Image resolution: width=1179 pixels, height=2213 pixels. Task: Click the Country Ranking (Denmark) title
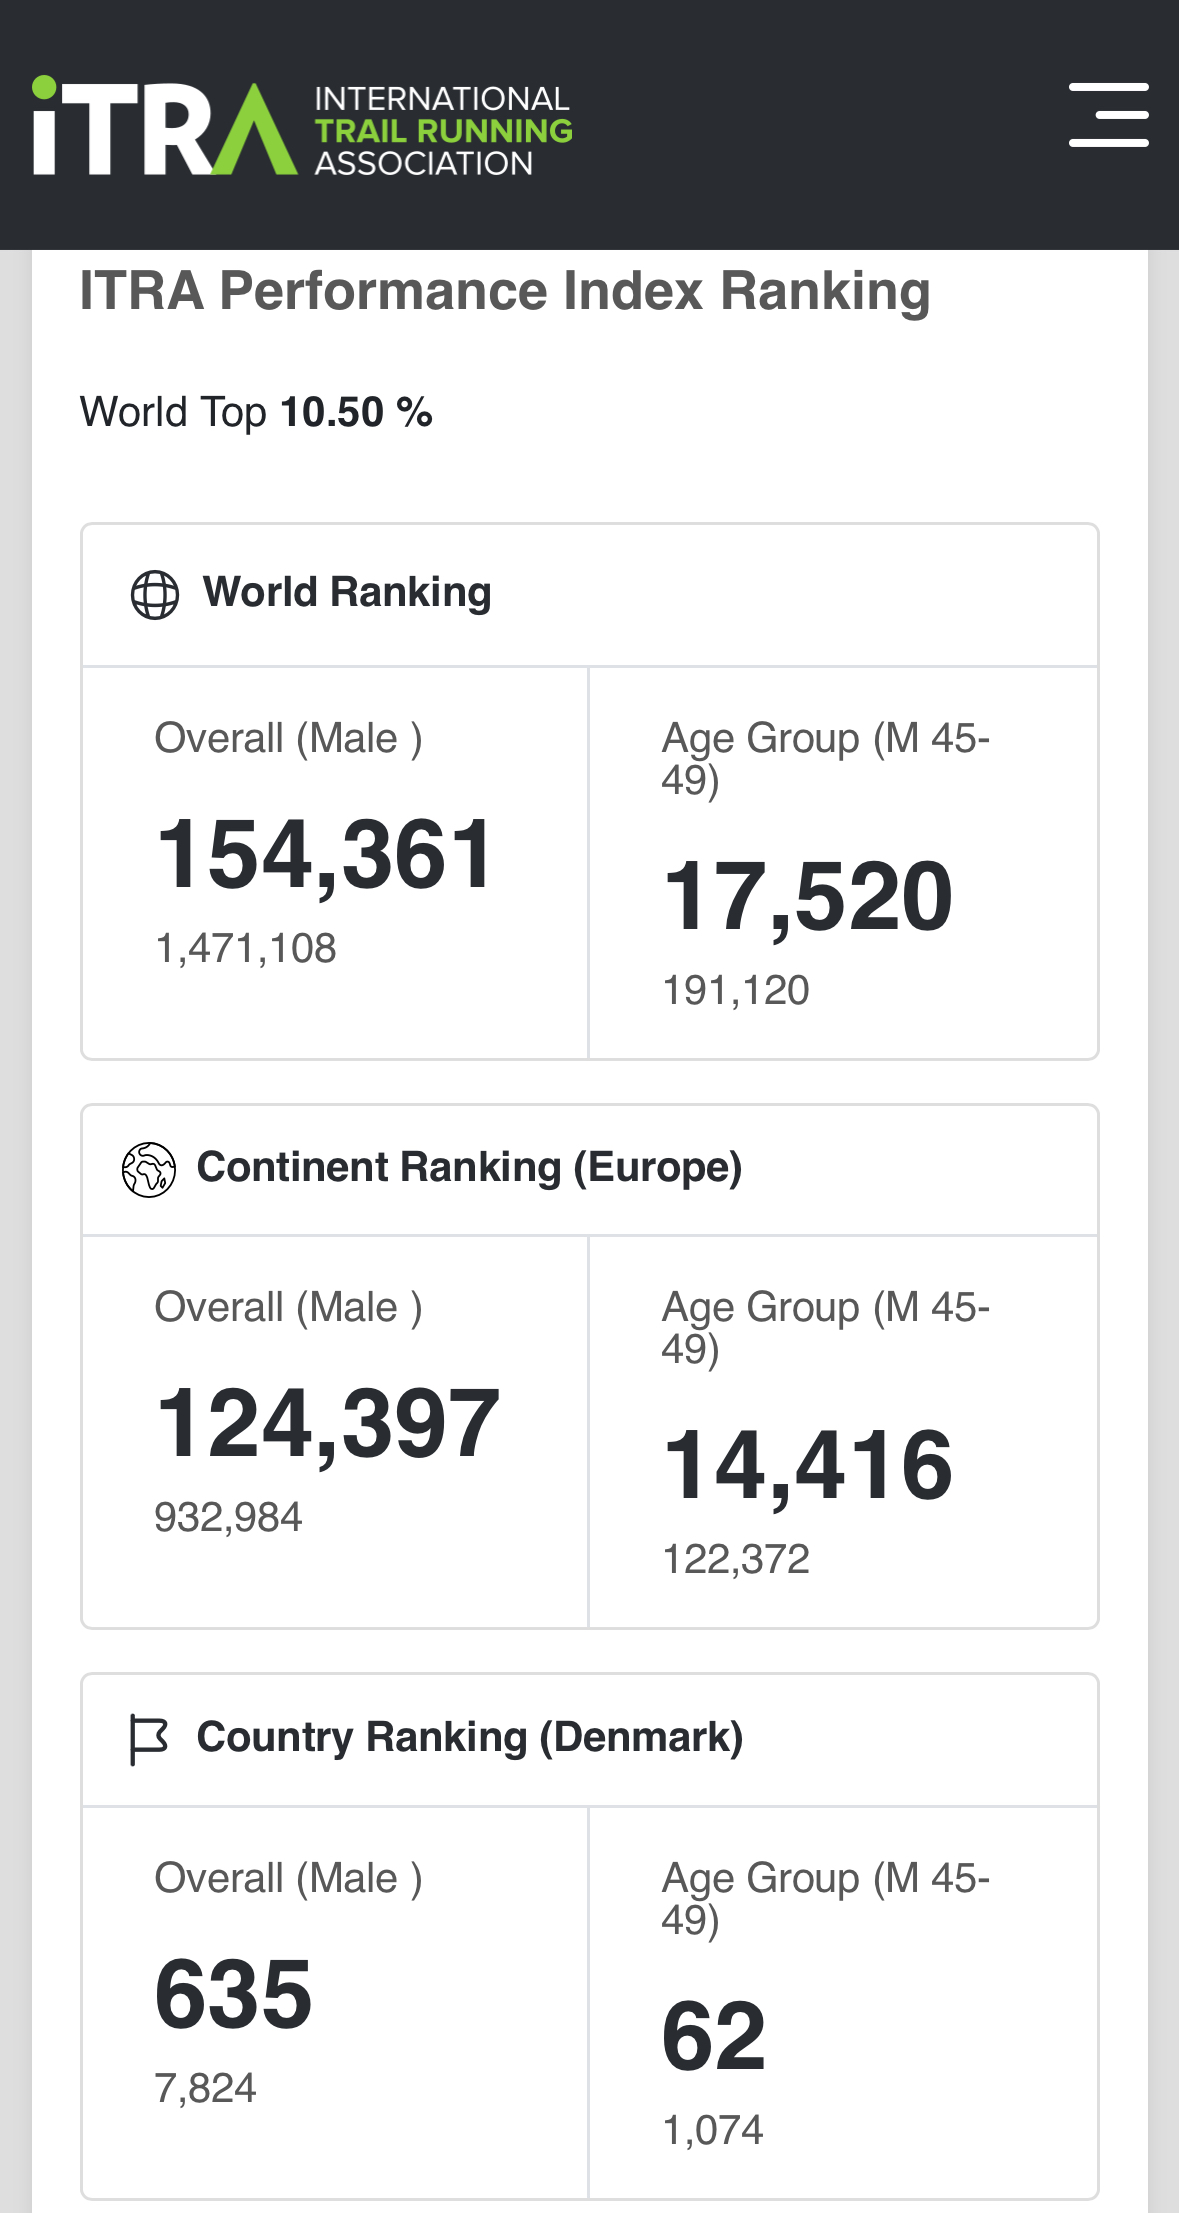point(469,1737)
